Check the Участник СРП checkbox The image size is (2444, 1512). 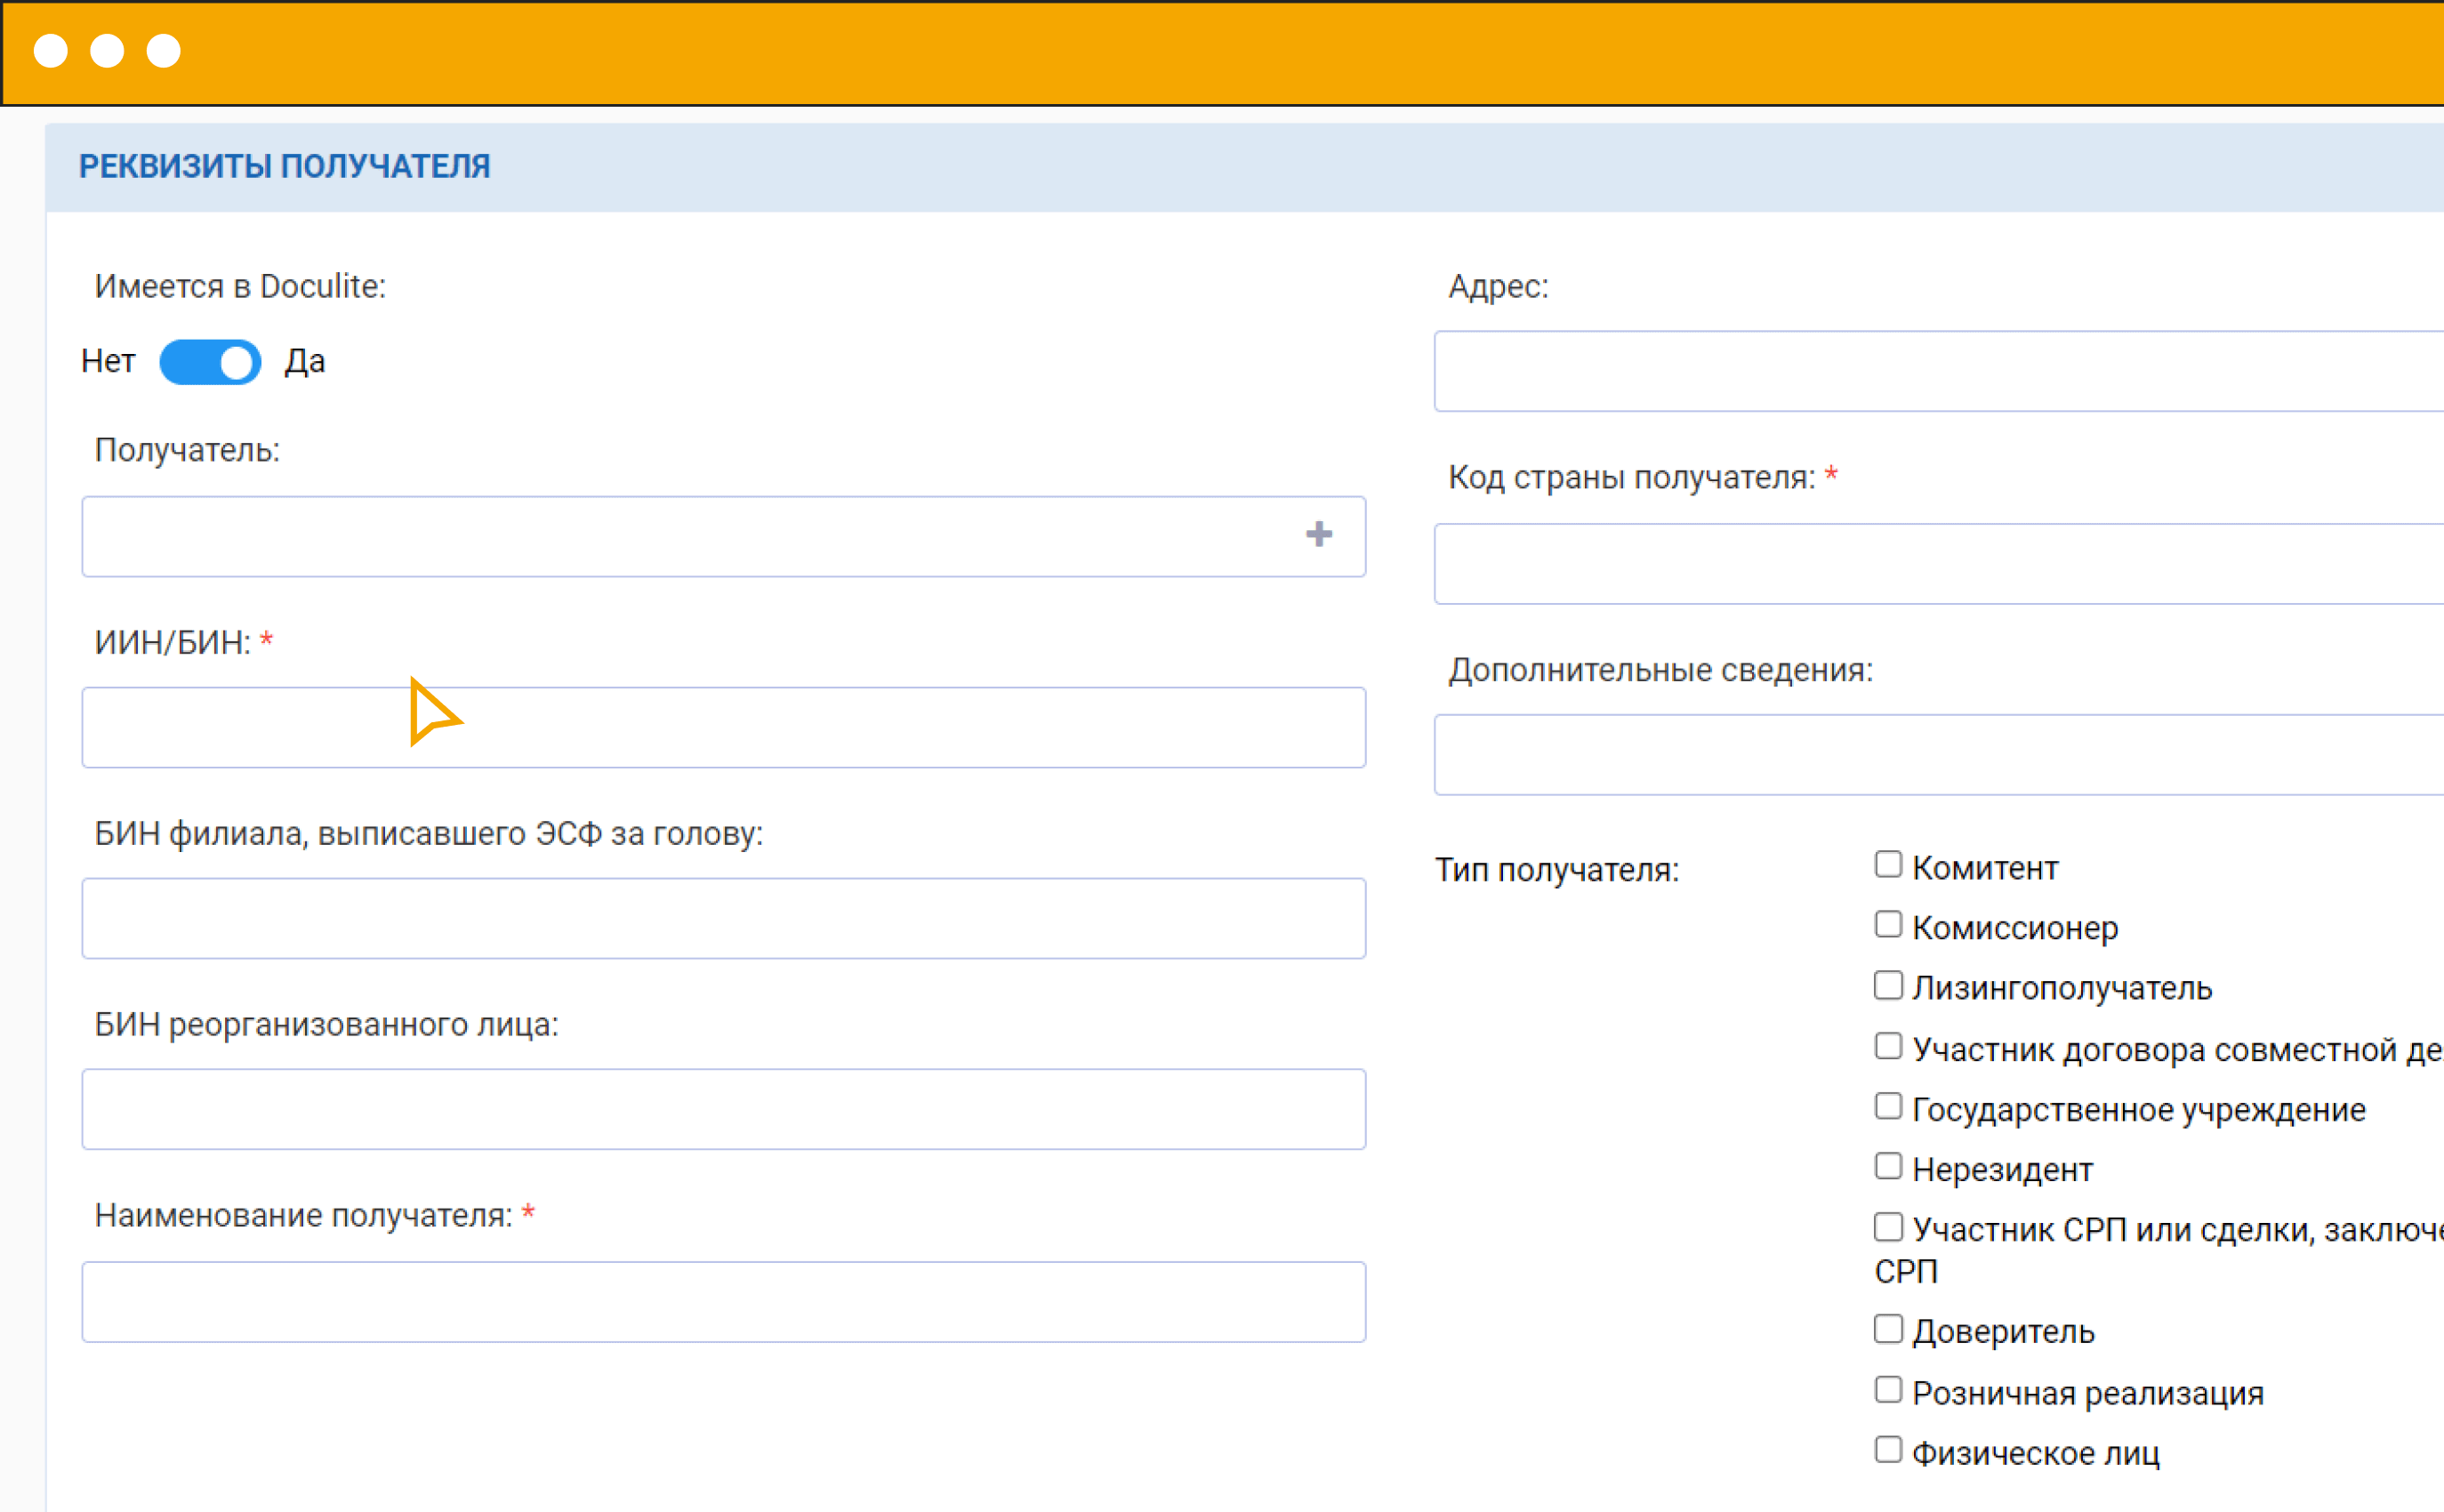point(1887,1226)
